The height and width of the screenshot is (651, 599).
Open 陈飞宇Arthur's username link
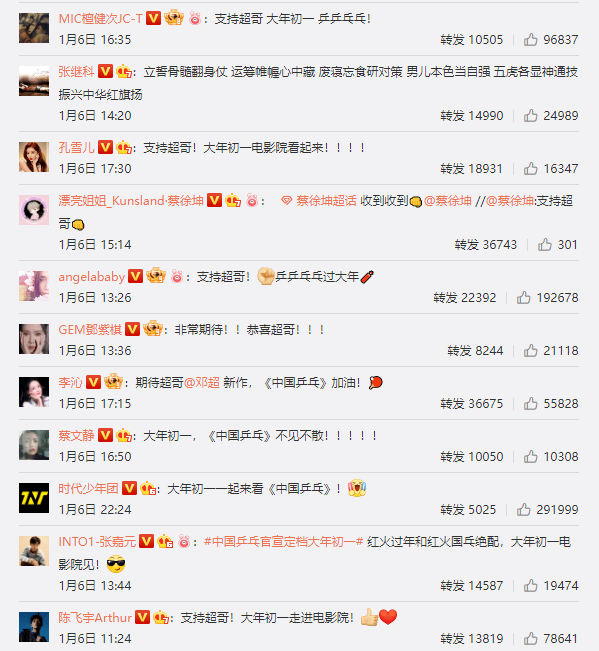(95, 617)
